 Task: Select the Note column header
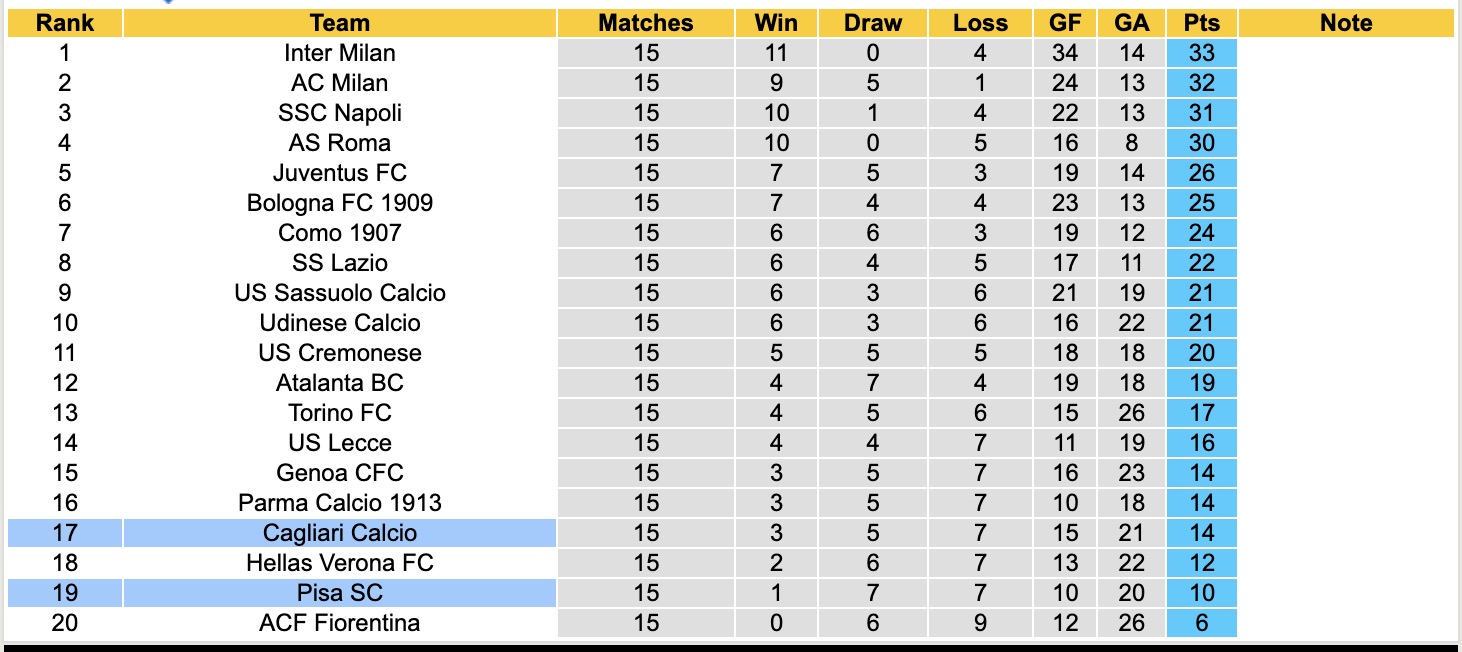(x=1346, y=23)
